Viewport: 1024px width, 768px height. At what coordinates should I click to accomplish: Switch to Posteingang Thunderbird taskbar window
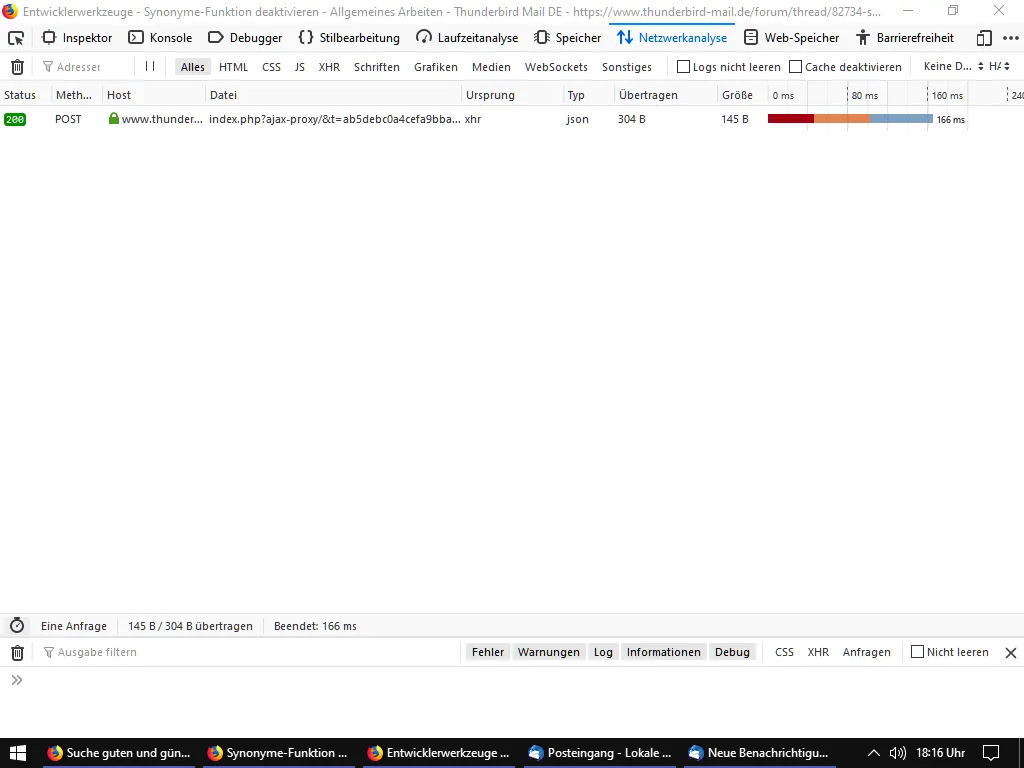tap(601, 752)
